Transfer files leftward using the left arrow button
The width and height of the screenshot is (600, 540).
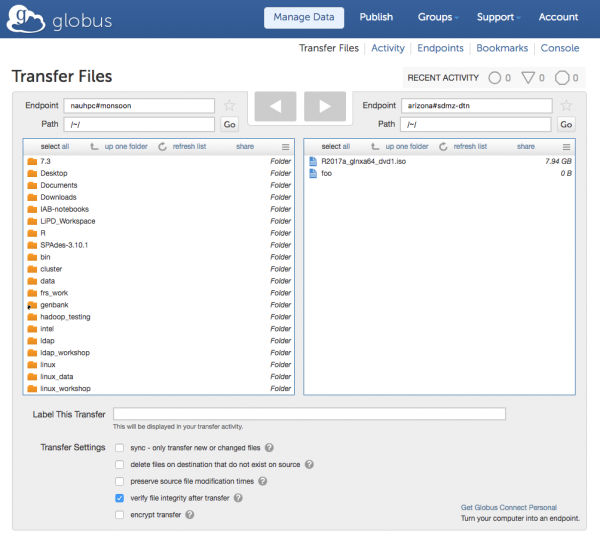pyautogui.click(x=276, y=105)
